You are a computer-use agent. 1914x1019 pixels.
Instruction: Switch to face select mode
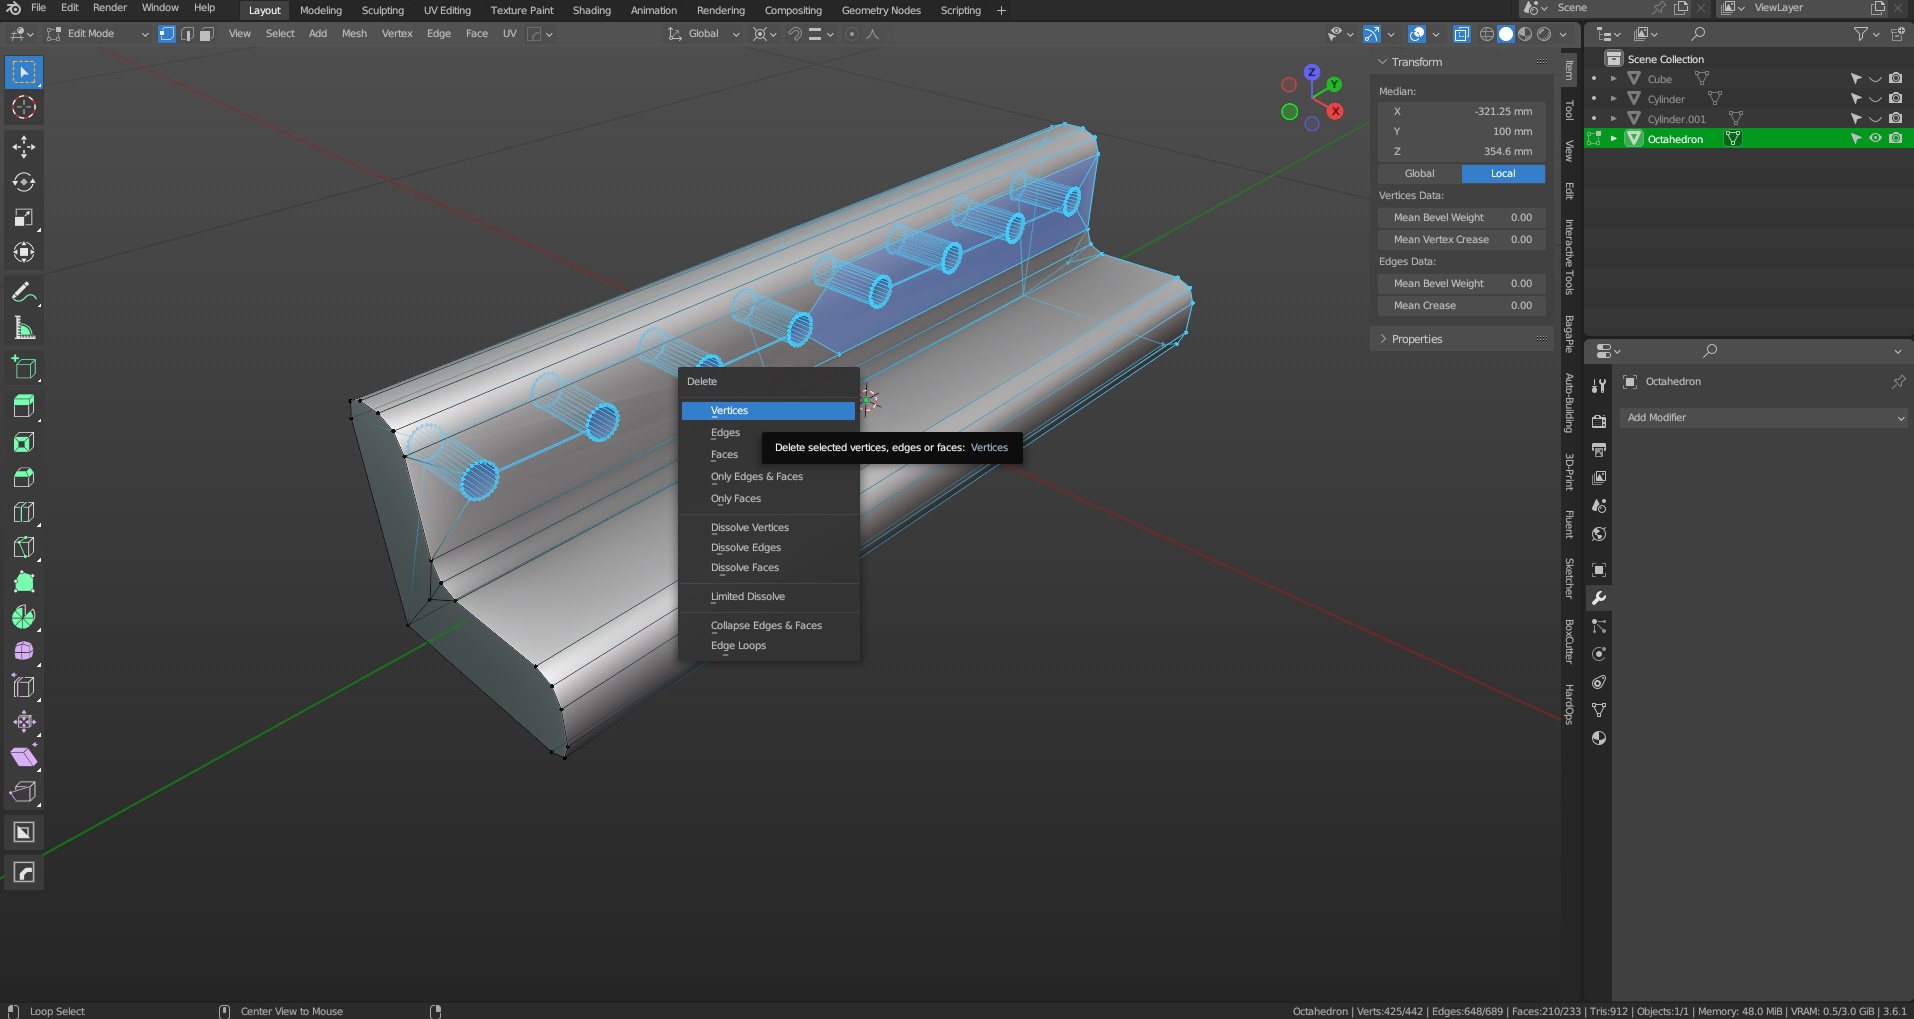pyautogui.click(x=207, y=34)
